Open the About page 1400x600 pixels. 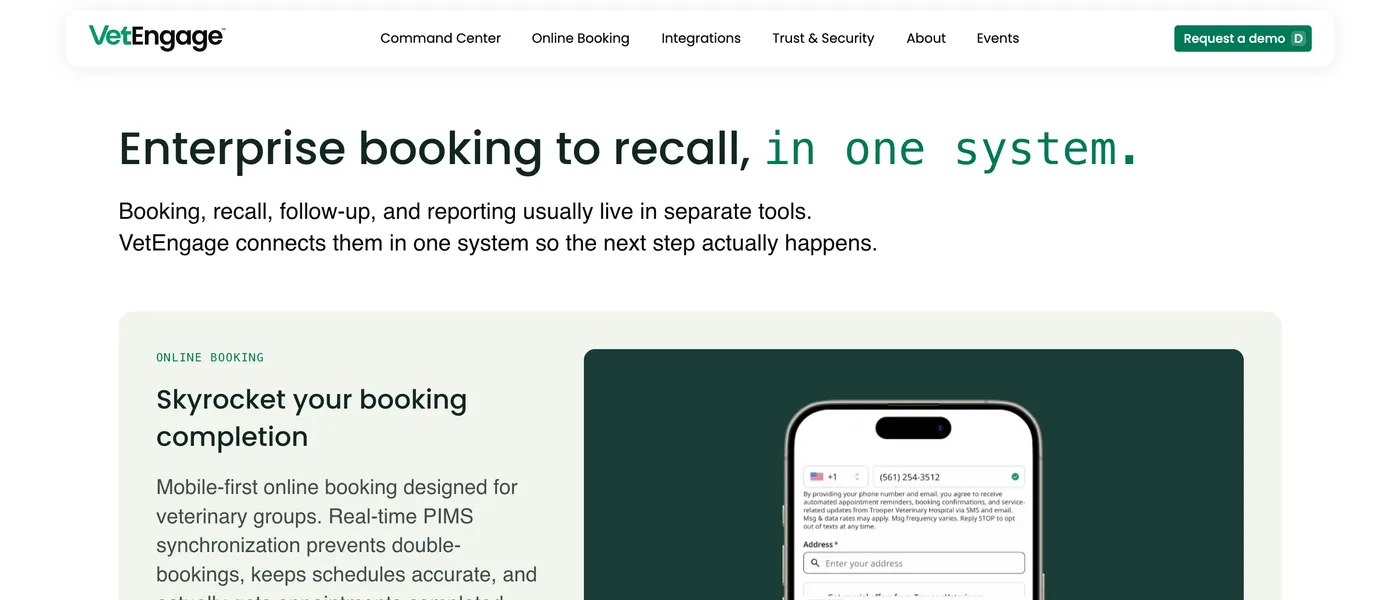(x=926, y=38)
